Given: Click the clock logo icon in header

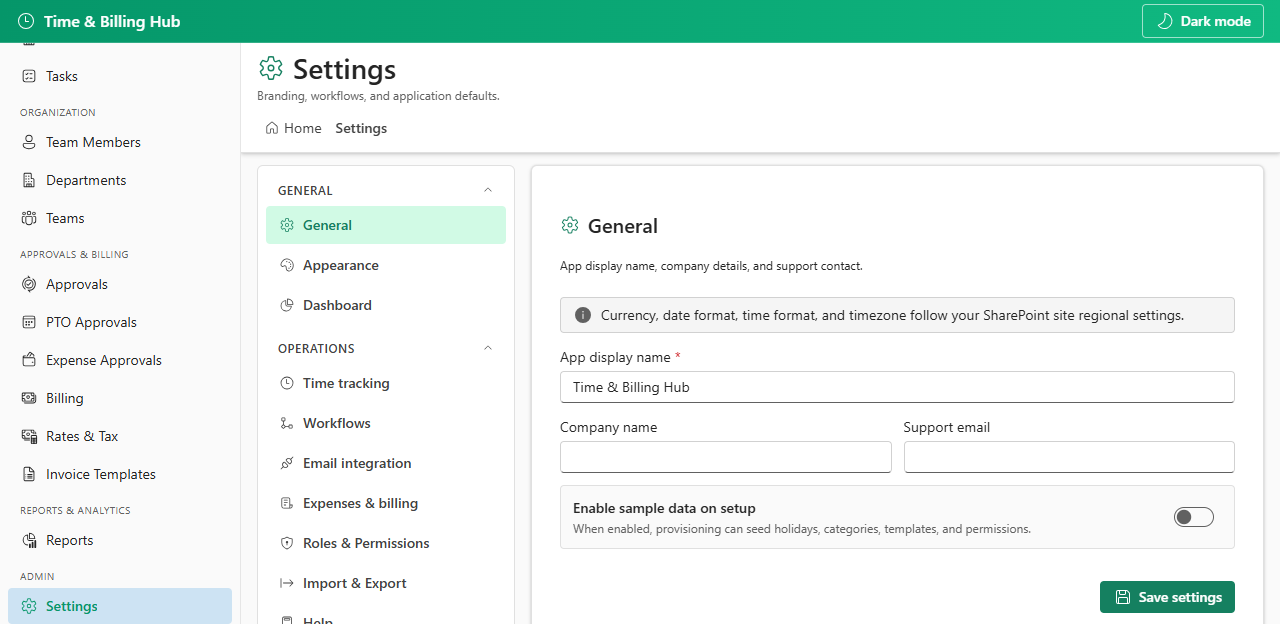Looking at the screenshot, I should click(26, 21).
